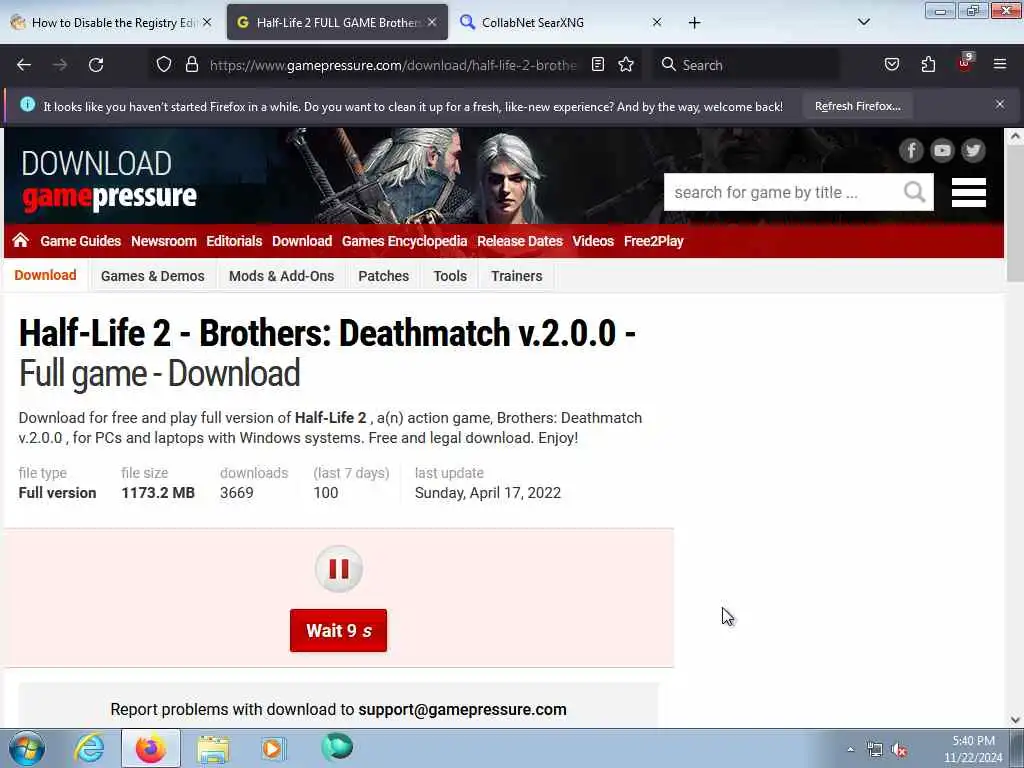Click the site search magnifier icon
This screenshot has height=768, width=1024.
(x=915, y=192)
